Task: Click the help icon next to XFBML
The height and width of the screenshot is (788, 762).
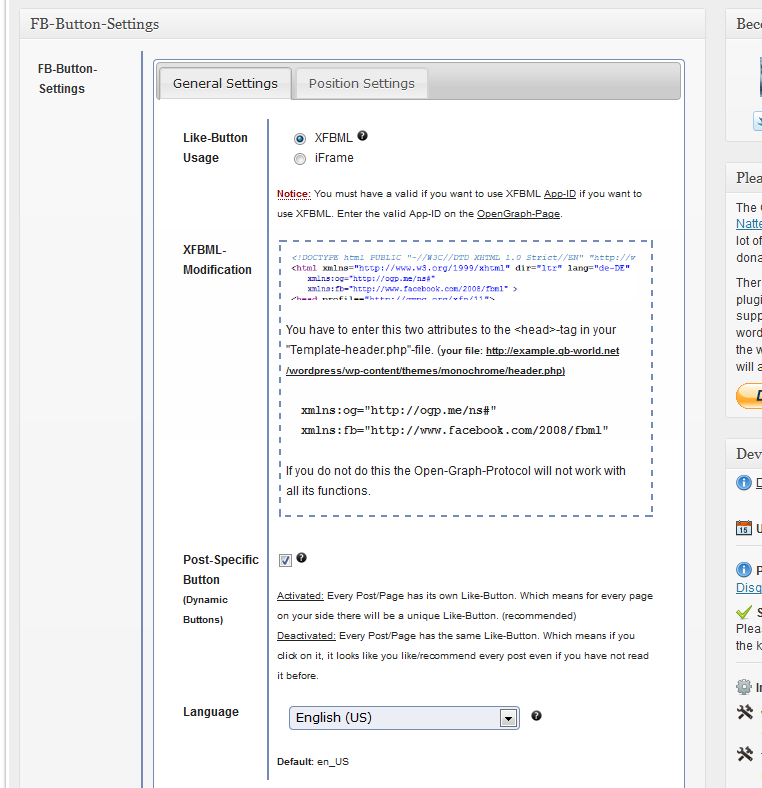Action: (x=362, y=136)
